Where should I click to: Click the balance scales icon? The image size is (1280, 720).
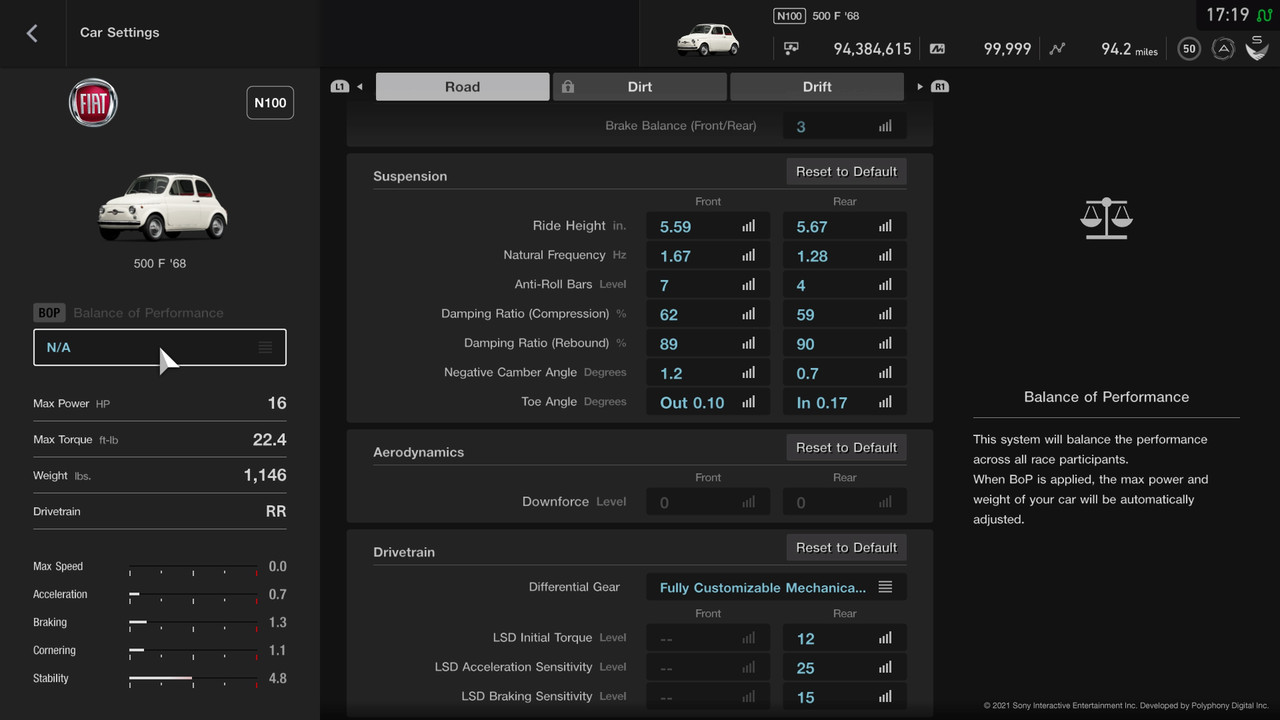click(1106, 218)
